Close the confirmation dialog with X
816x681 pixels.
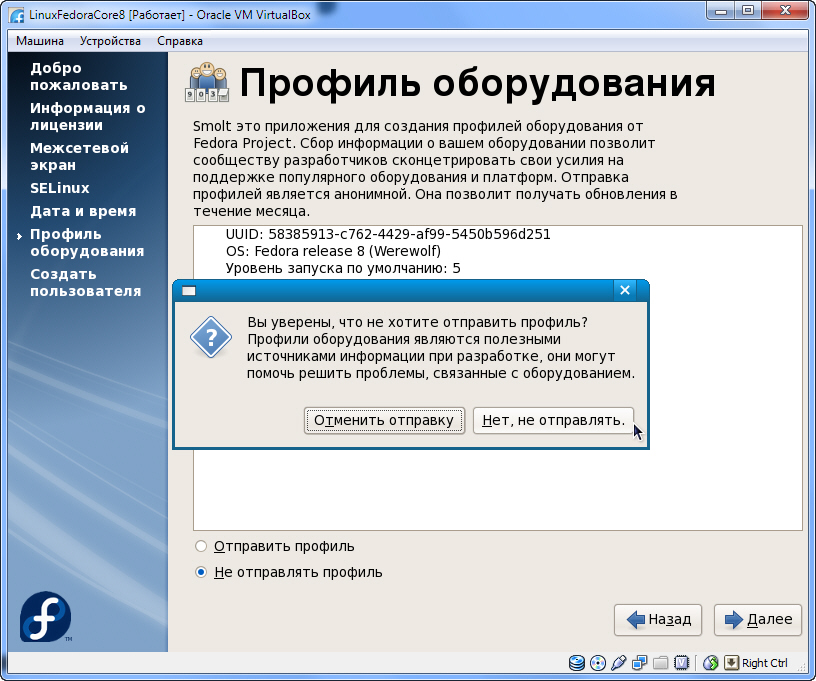(625, 290)
